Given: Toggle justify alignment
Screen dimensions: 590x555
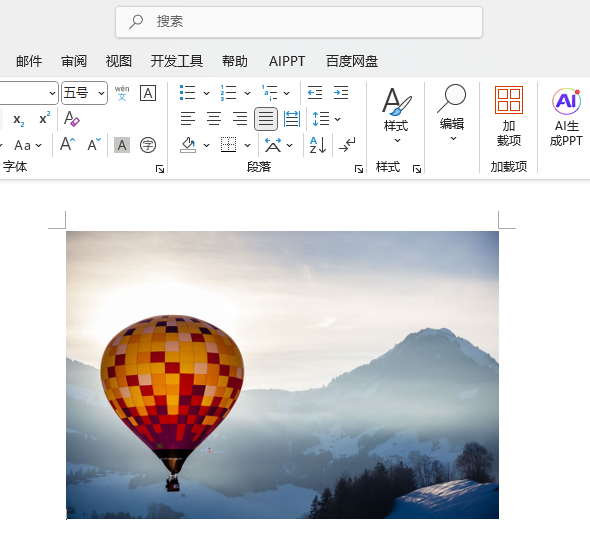Looking at the screenshot, I should click(x=266, y=119).
